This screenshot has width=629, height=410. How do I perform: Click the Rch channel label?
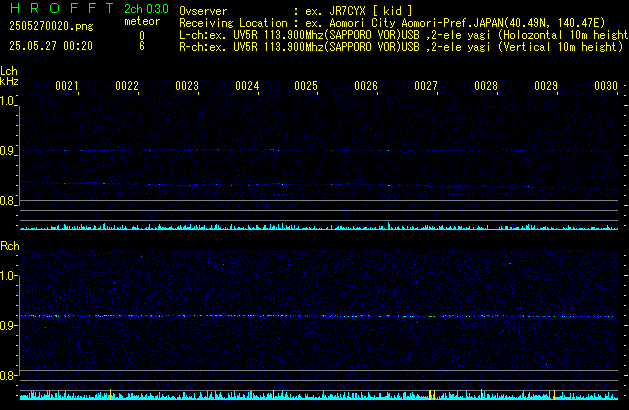(x=10, y=246)
